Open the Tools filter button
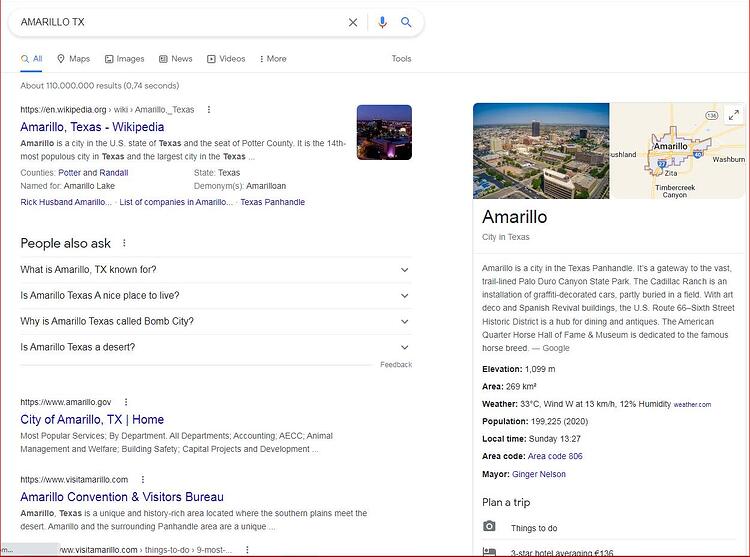This screenshot has width=750, height=557. (401, 58)
